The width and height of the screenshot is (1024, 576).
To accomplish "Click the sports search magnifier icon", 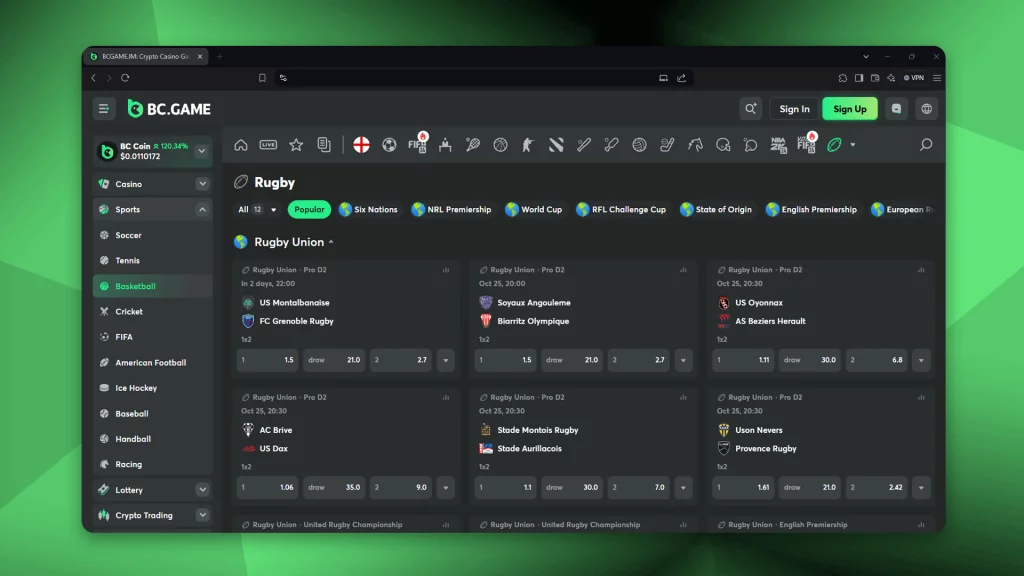I will point(926,145).
